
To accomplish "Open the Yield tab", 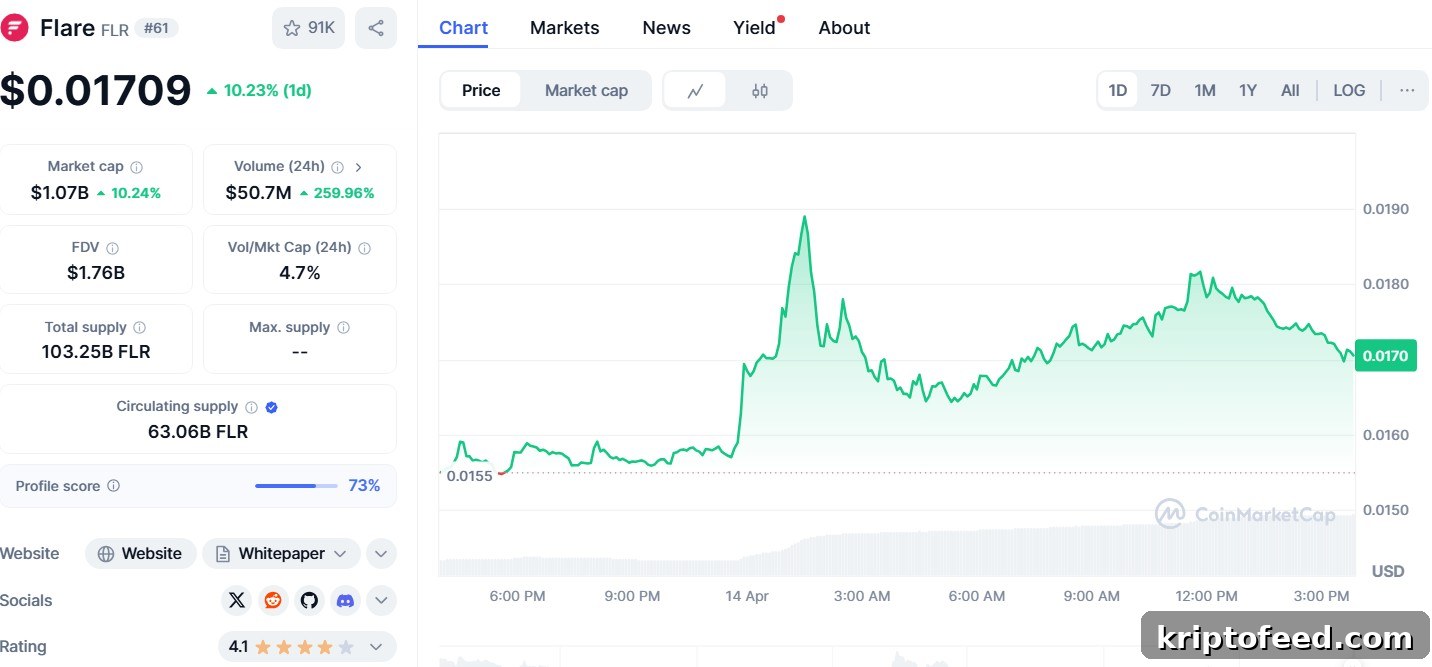I will pos(755,28).
